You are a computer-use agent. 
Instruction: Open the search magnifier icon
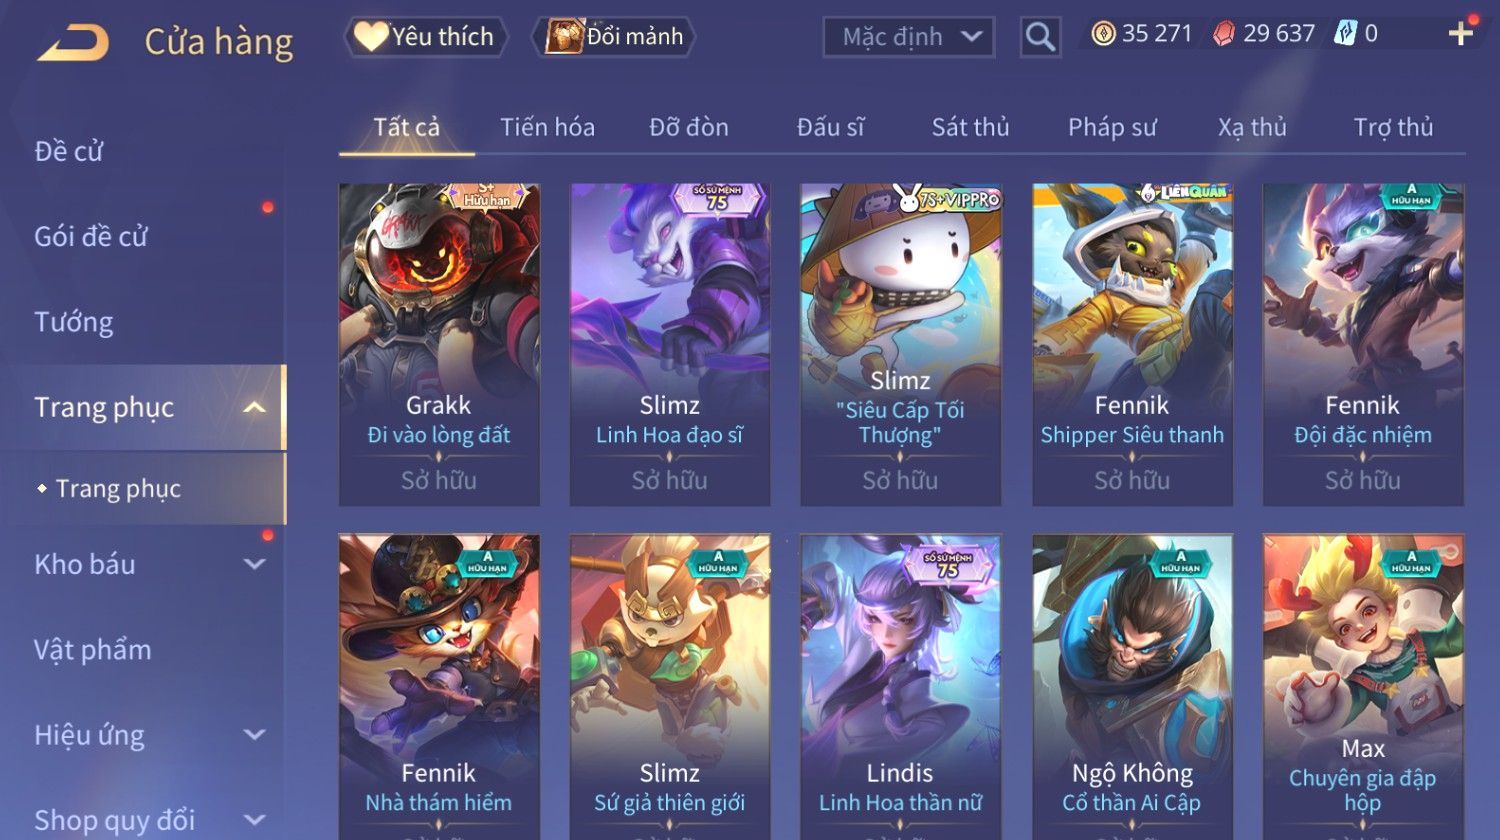click(x=1040, y=38)
